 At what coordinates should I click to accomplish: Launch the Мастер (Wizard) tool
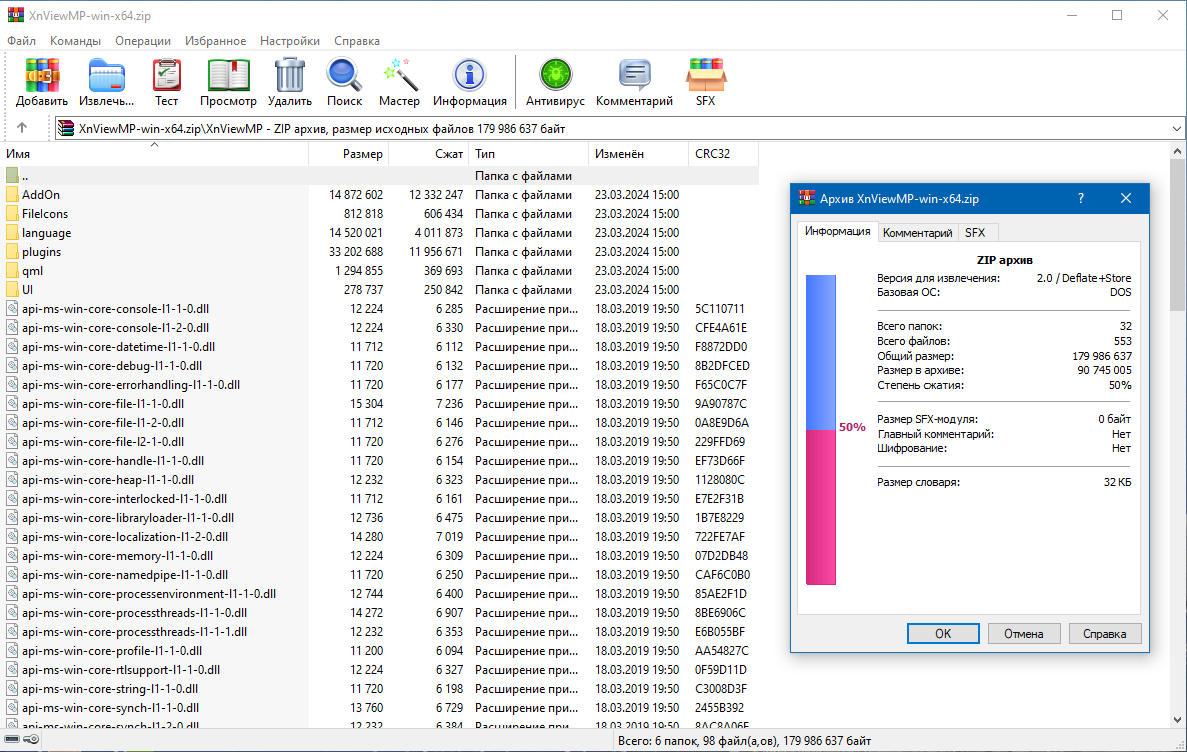[399, 76]
